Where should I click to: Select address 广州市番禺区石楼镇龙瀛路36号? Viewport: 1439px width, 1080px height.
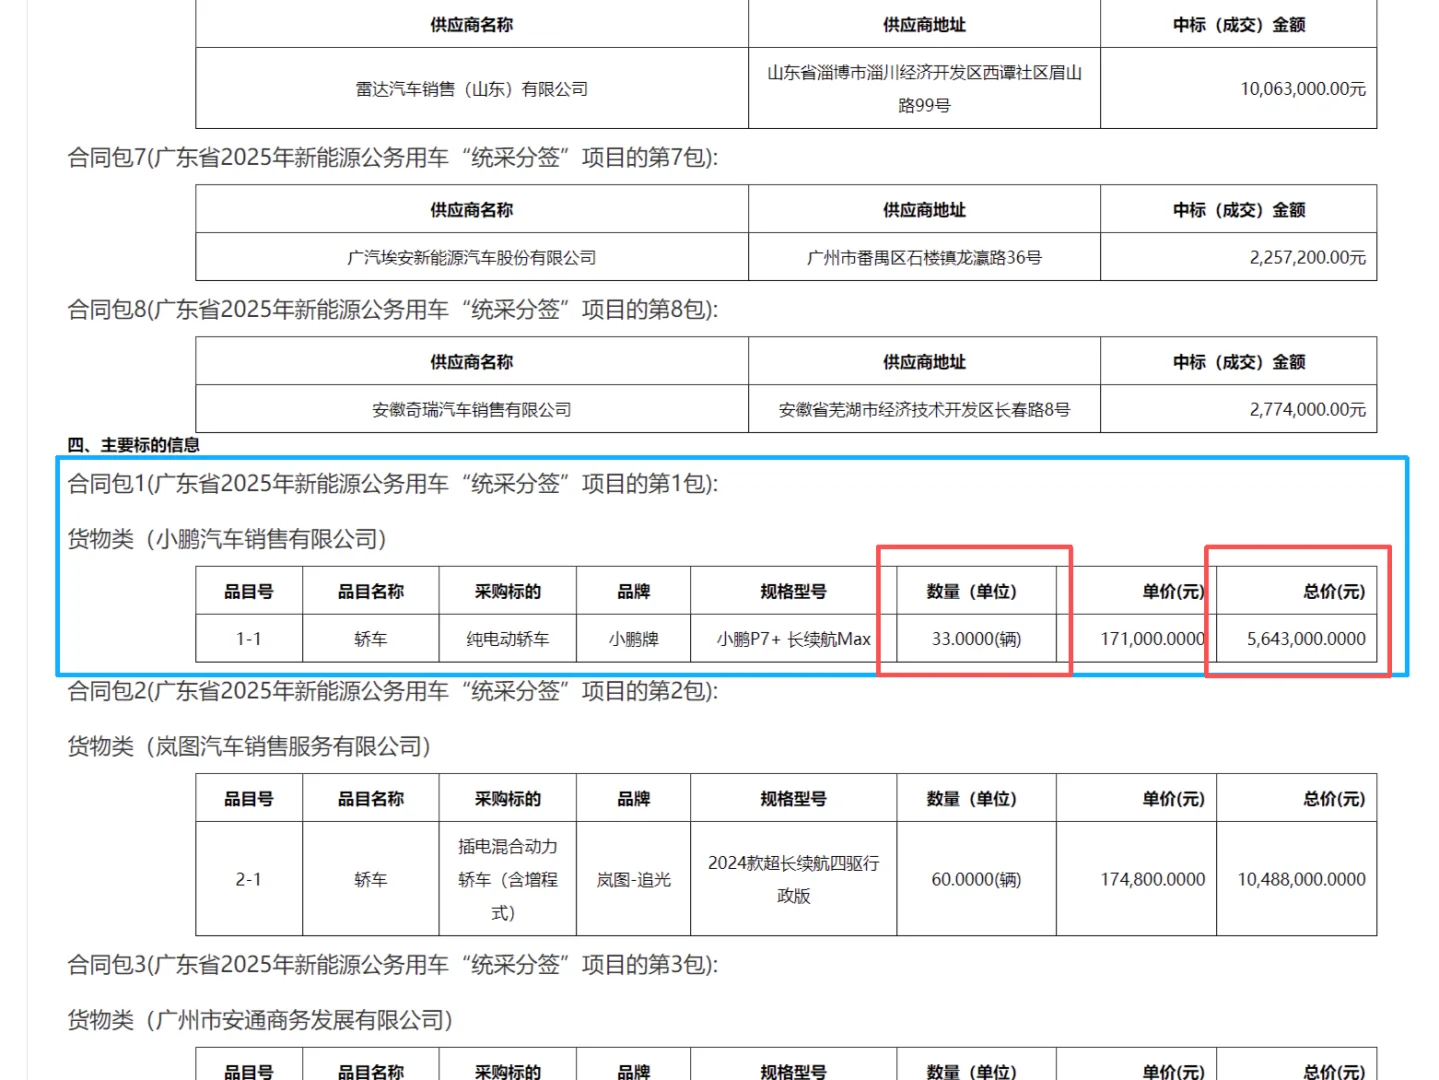(924, 258)
